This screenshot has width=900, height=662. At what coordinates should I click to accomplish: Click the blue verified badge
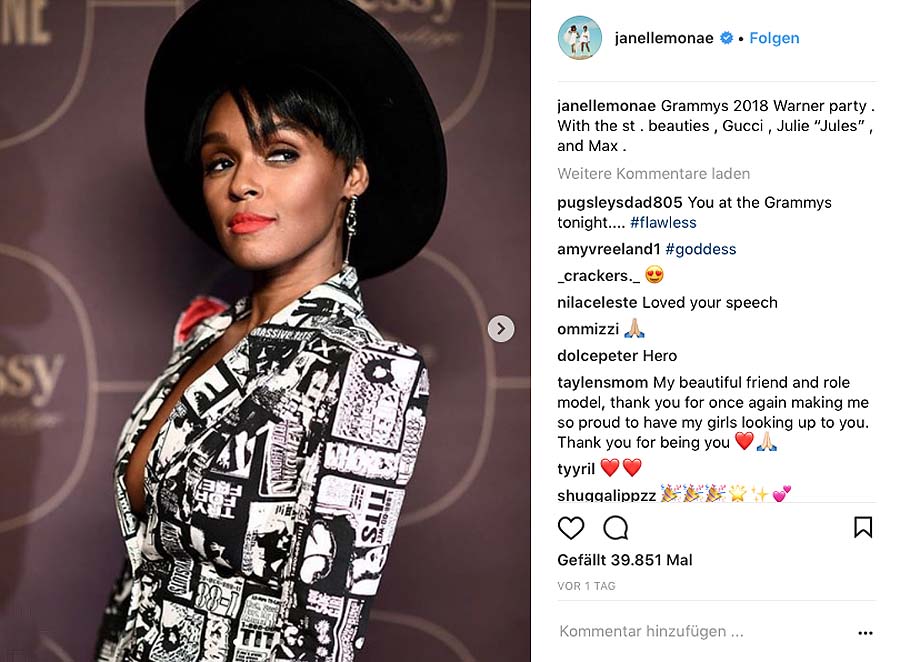tap(726, 38)
